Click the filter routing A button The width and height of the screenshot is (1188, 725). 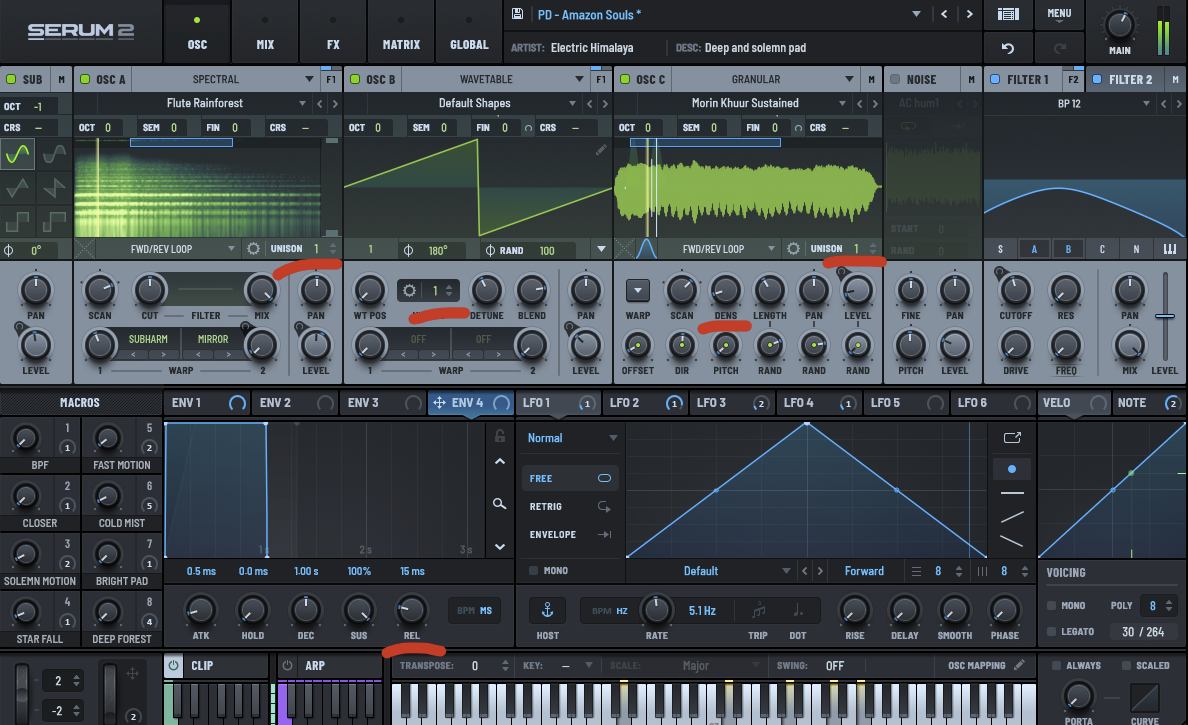pos(1034,249)
